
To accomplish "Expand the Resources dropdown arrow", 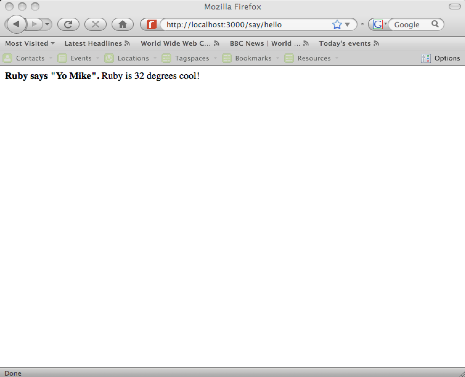I will 337,58.
